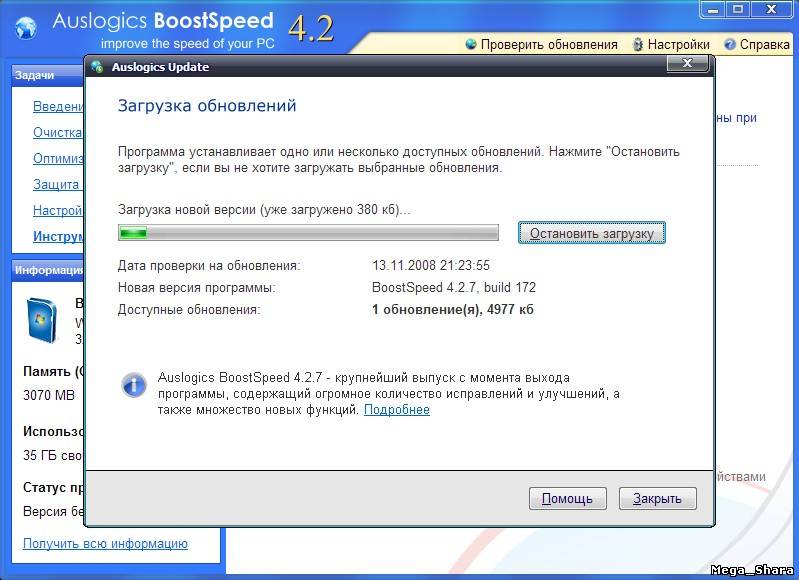Maximize the BoostSpeed main window
This screenshot has height=580, width=799.
(x=737, y=9)
